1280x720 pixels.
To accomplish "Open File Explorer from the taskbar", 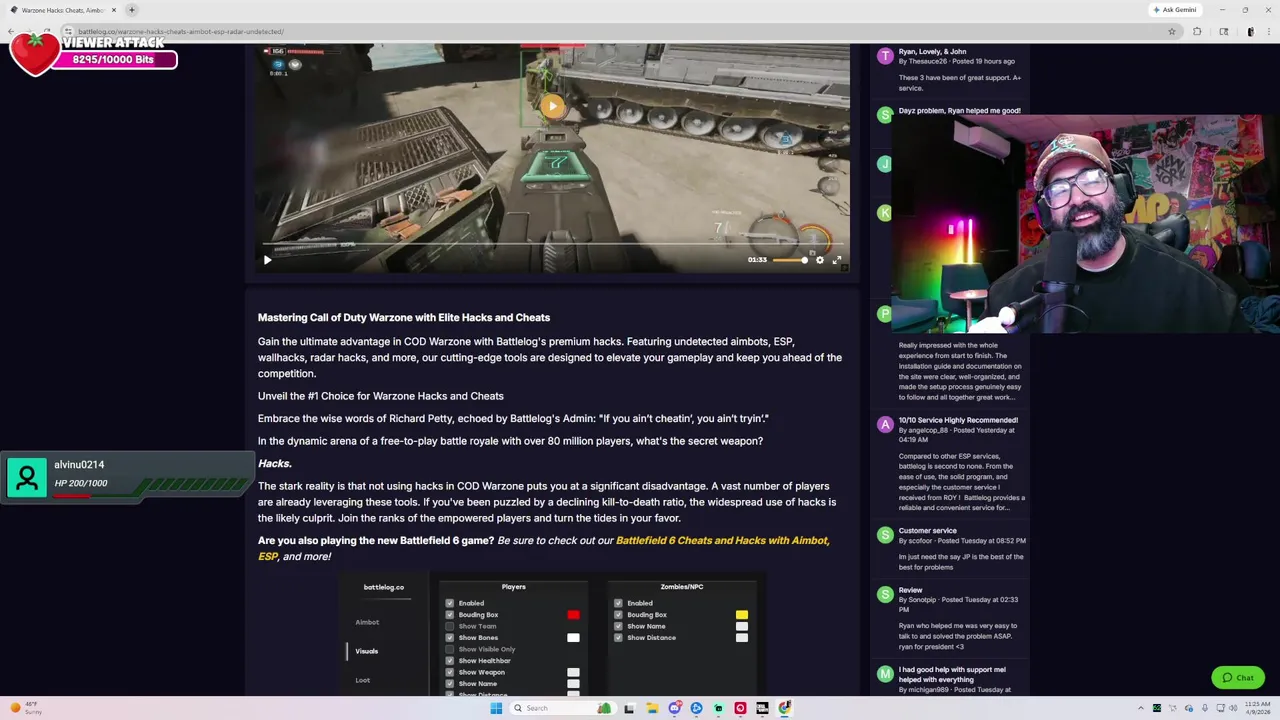I will tap(652, 708).
